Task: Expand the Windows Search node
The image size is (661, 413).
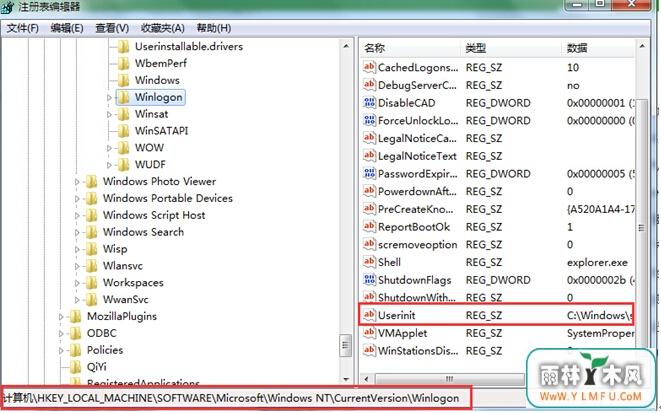Action: pos(77,232)
